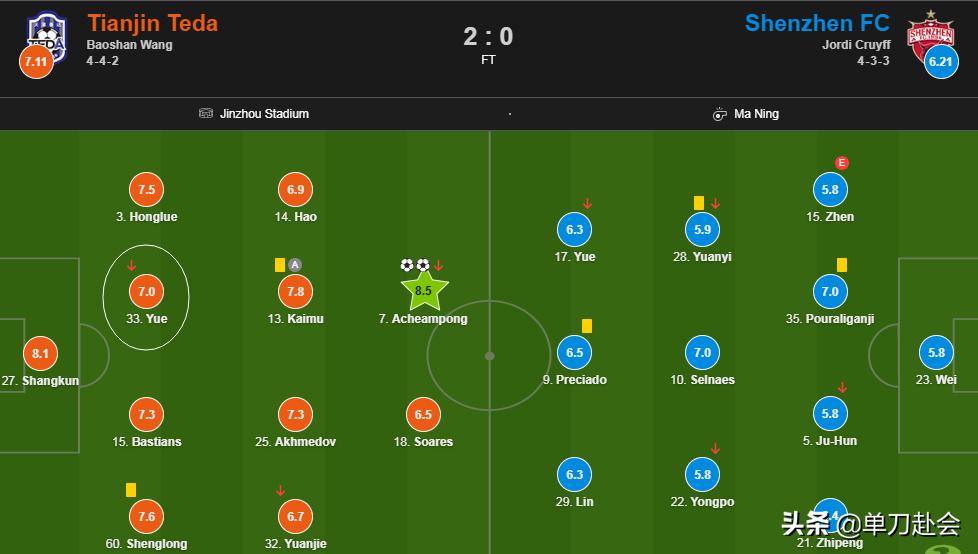This screenshot has width=978, height=554.
Task: Click the red E badge above Zhen
Action: [842, 163]
